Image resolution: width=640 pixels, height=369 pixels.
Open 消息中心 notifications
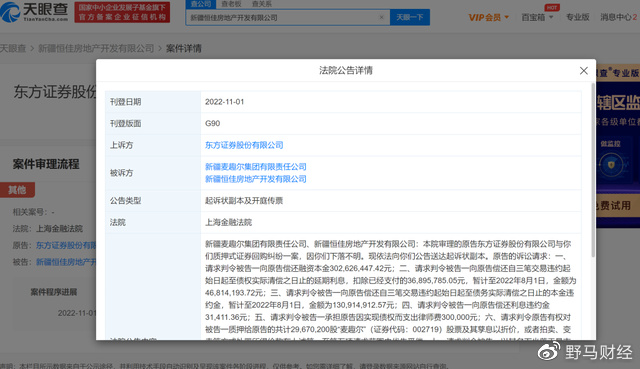click(x=618, y=17)
